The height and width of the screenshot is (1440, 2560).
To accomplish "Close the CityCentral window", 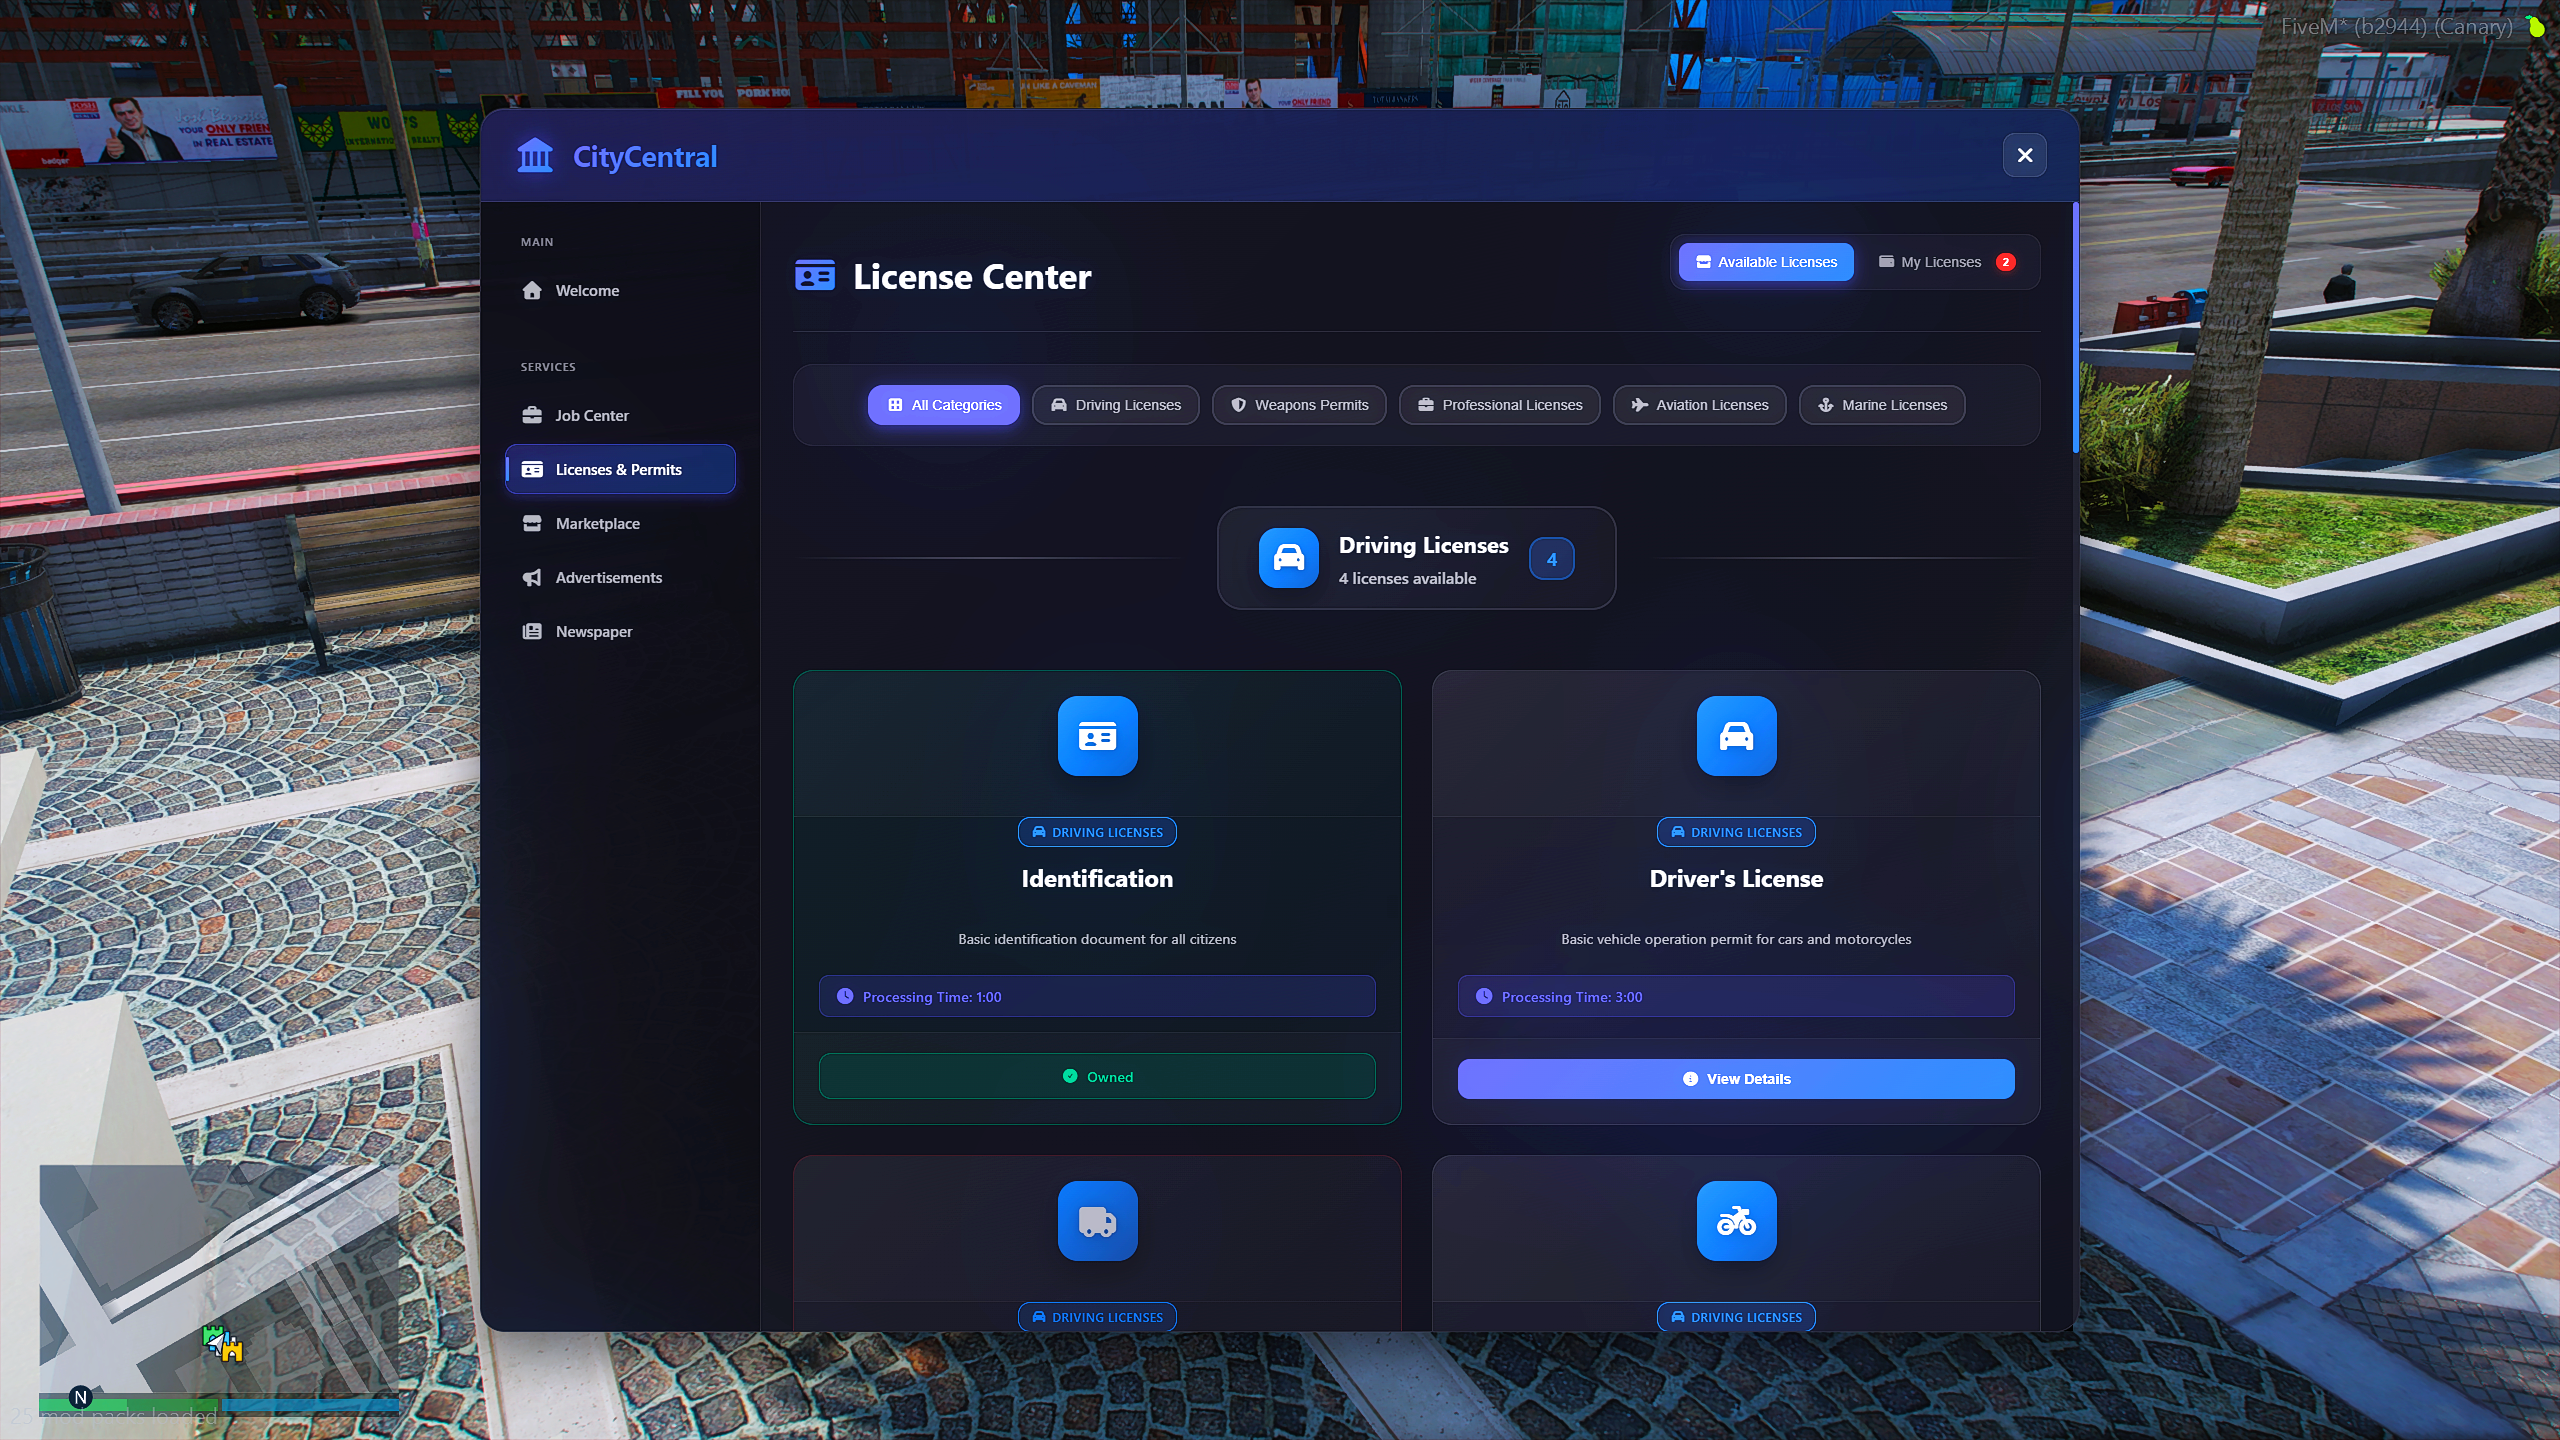I will pos(2024,155).
